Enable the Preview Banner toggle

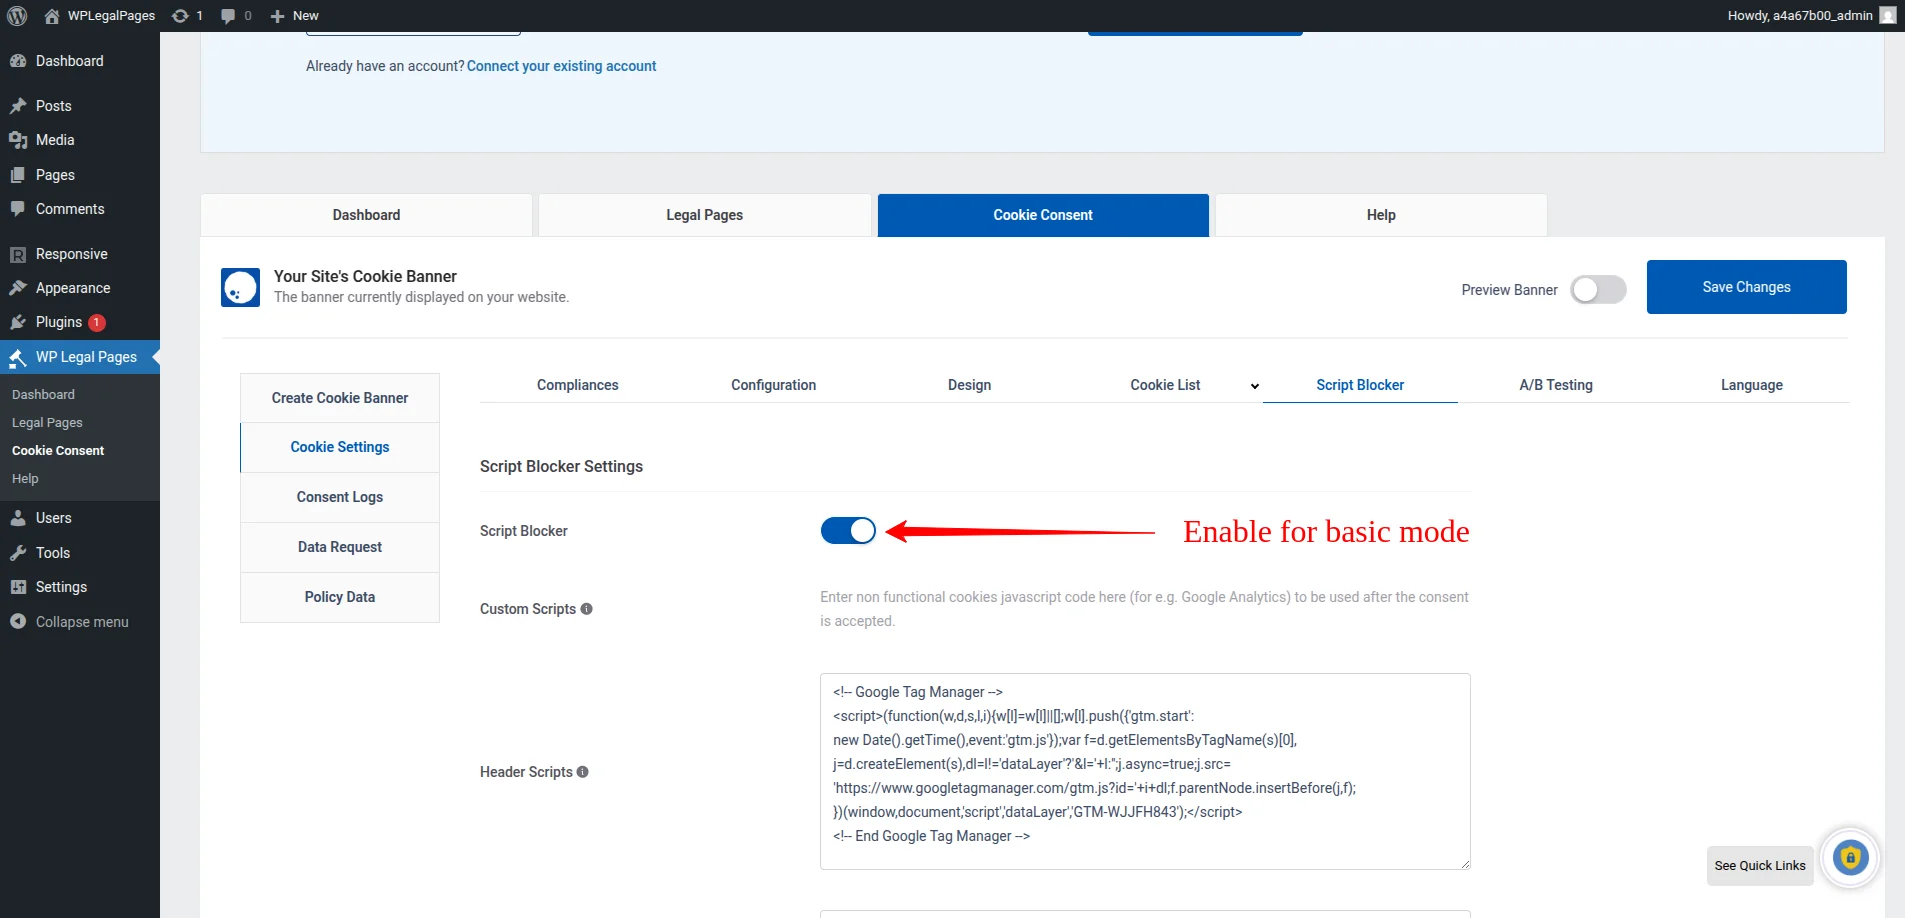pos(1598,289)
